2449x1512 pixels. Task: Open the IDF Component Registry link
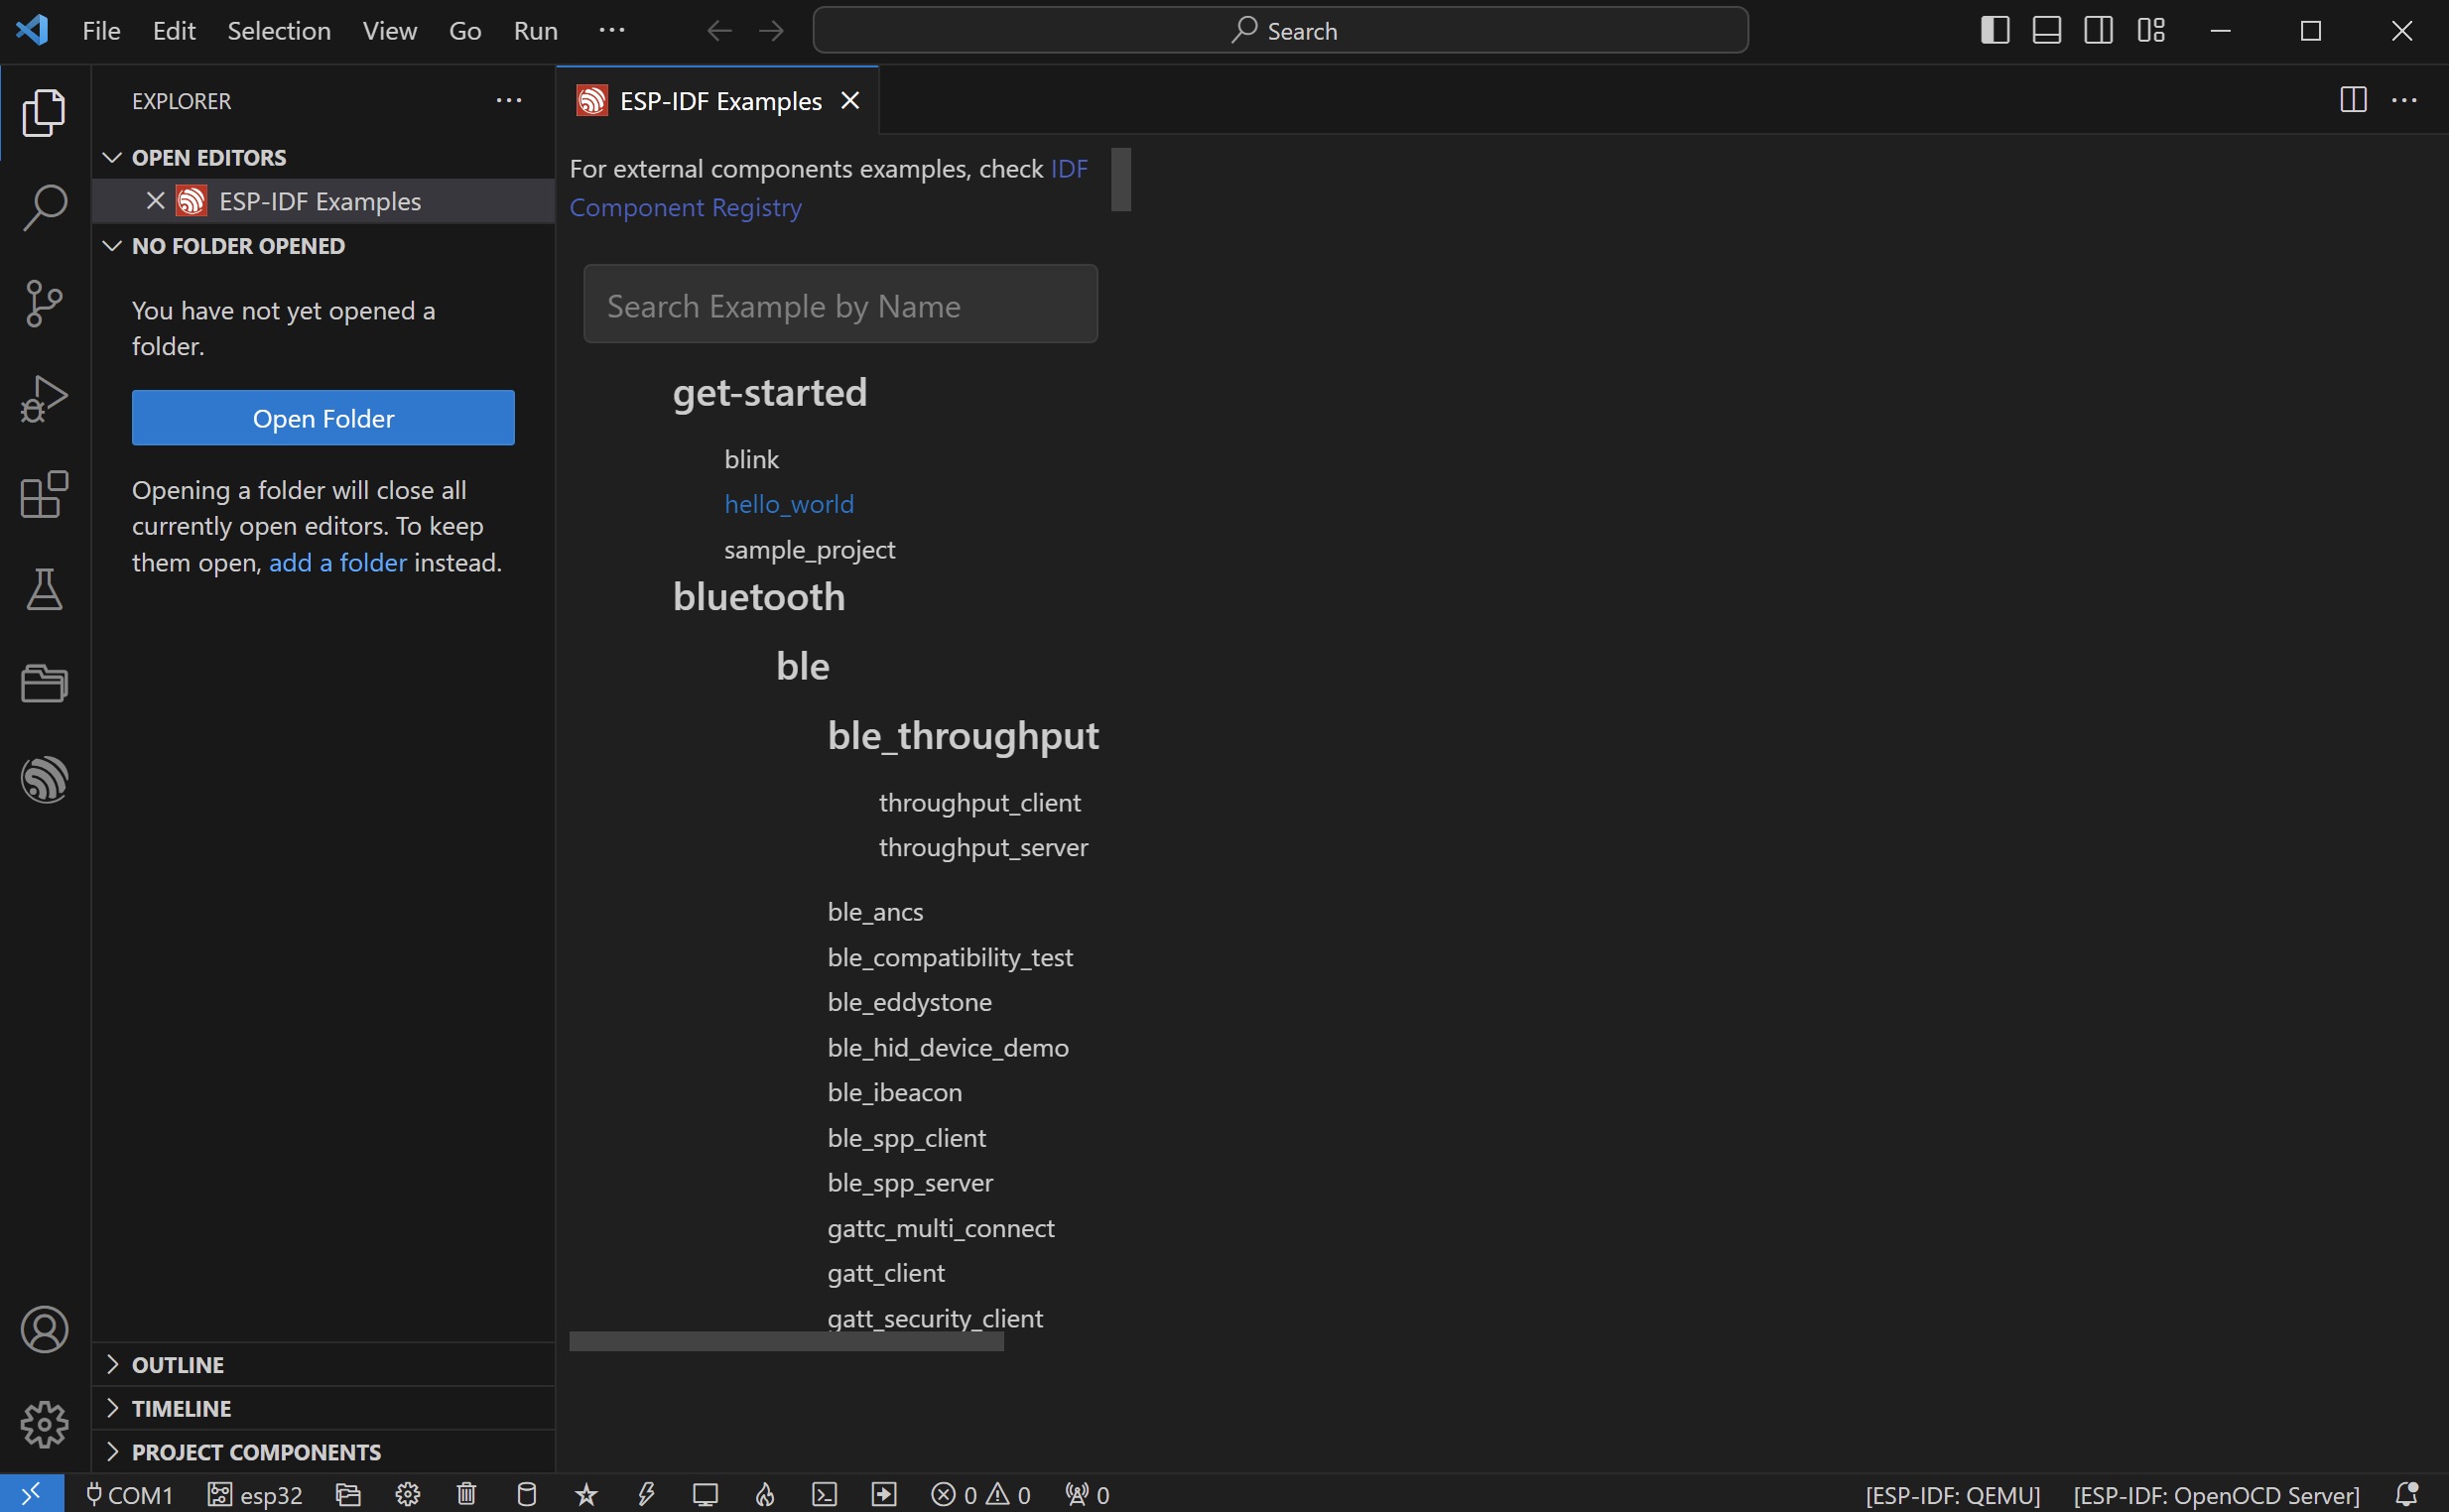tap(829, 188)
